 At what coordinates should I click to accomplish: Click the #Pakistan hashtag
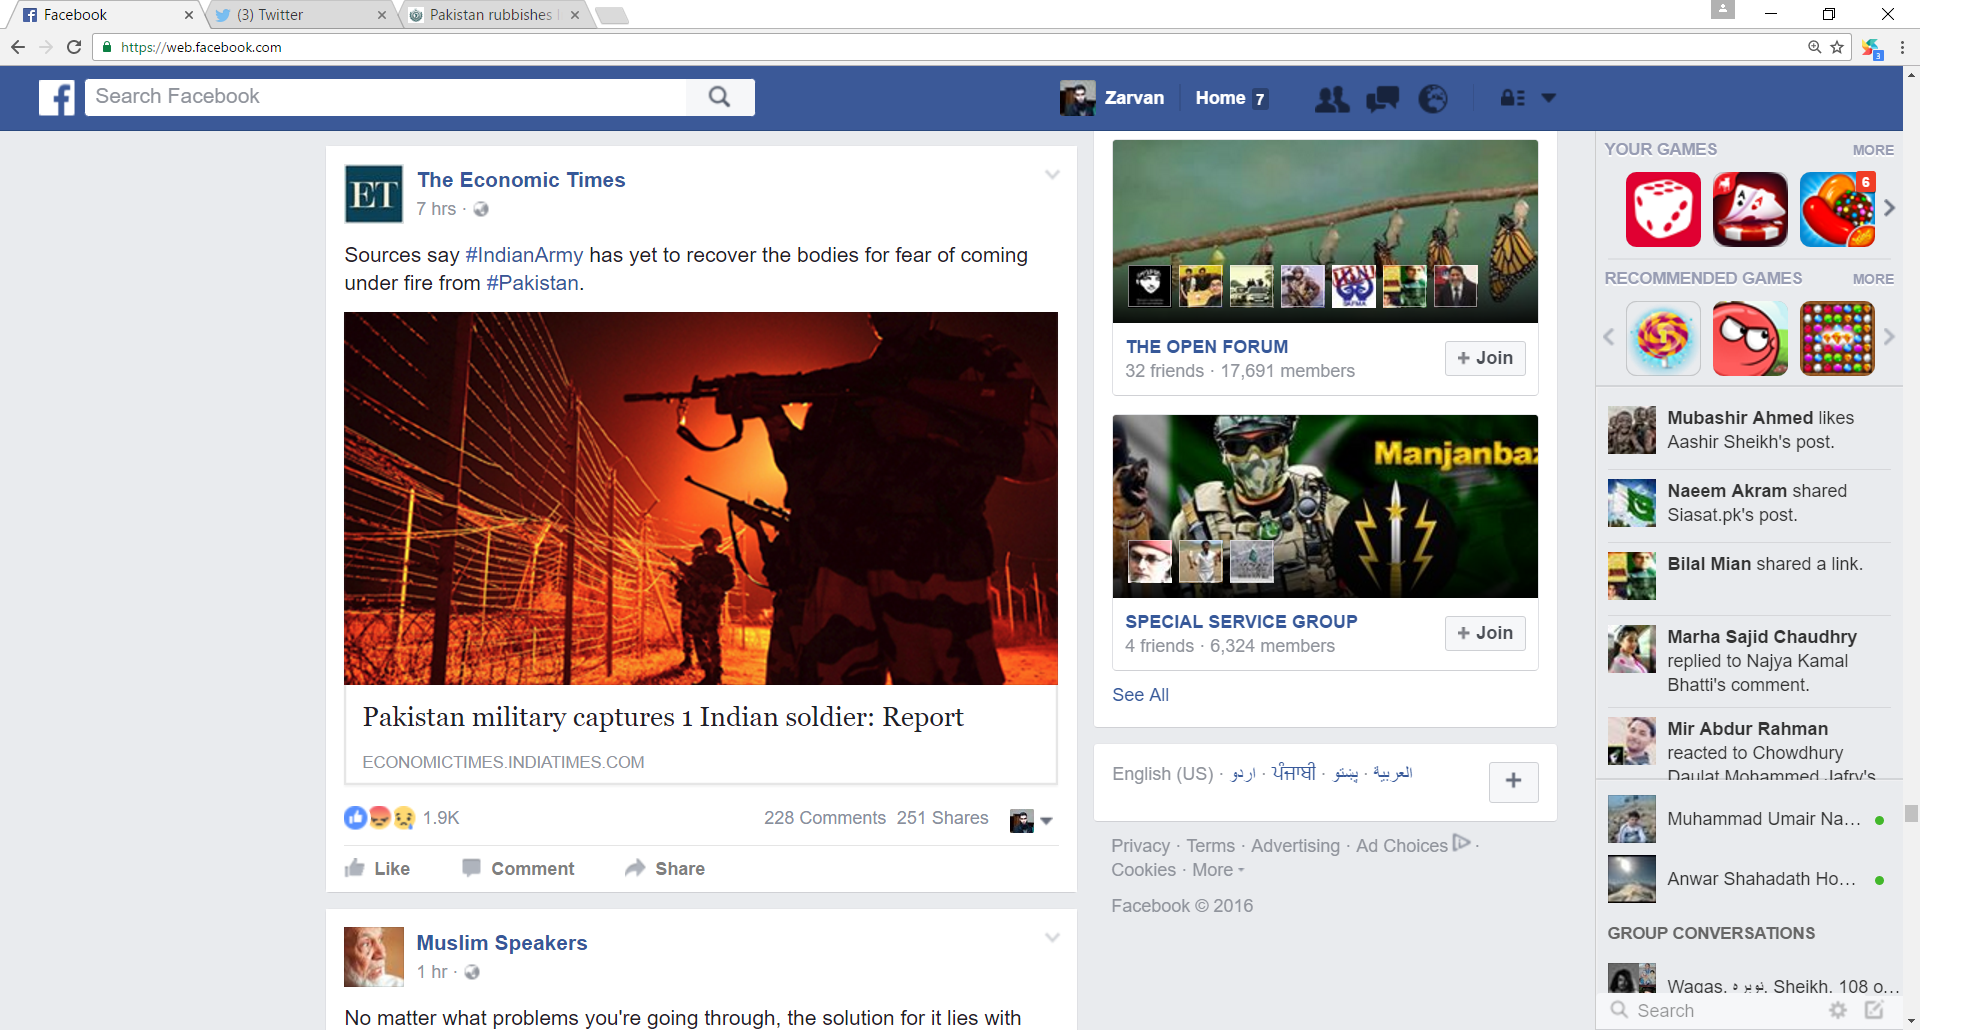(x=532, y=283)
